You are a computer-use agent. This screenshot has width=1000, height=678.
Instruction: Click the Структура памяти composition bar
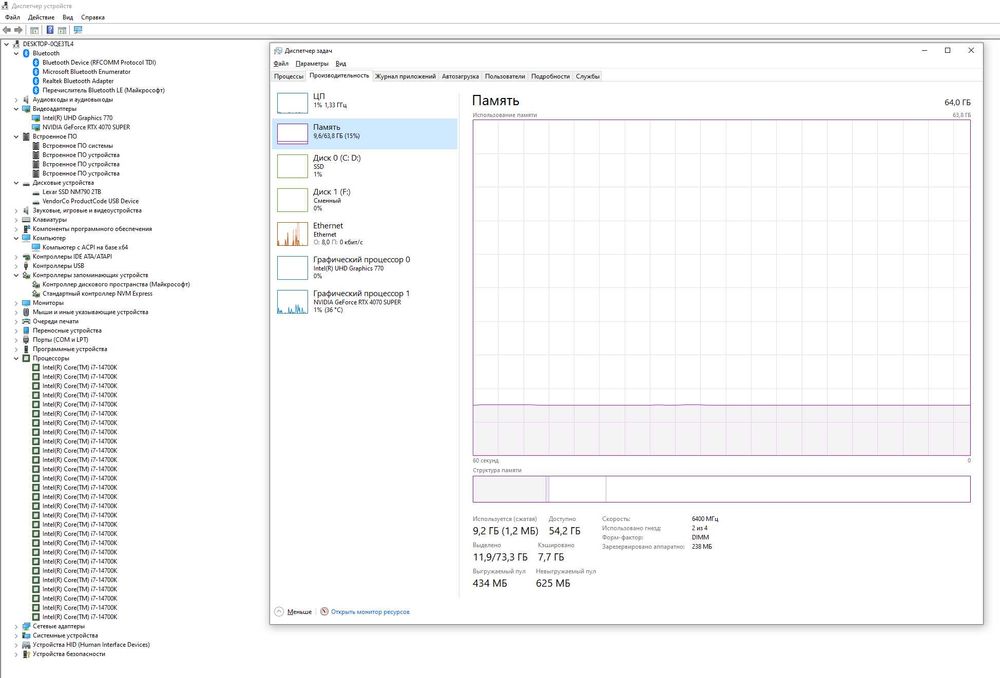(x=721, y=489)
